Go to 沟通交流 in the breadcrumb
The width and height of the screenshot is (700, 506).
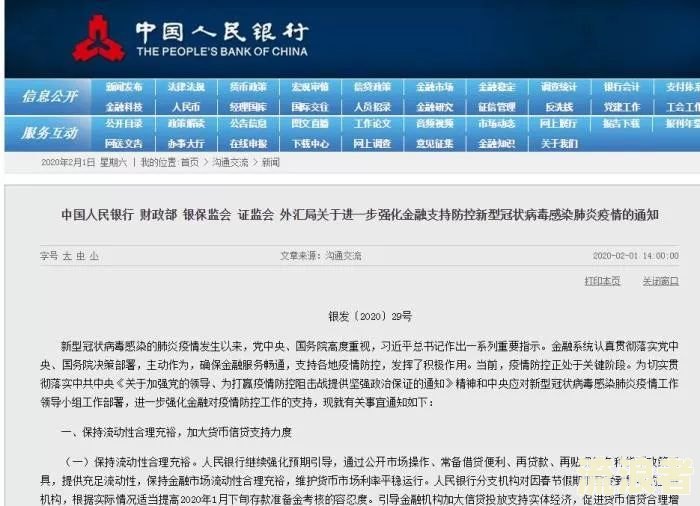point(230,163)
